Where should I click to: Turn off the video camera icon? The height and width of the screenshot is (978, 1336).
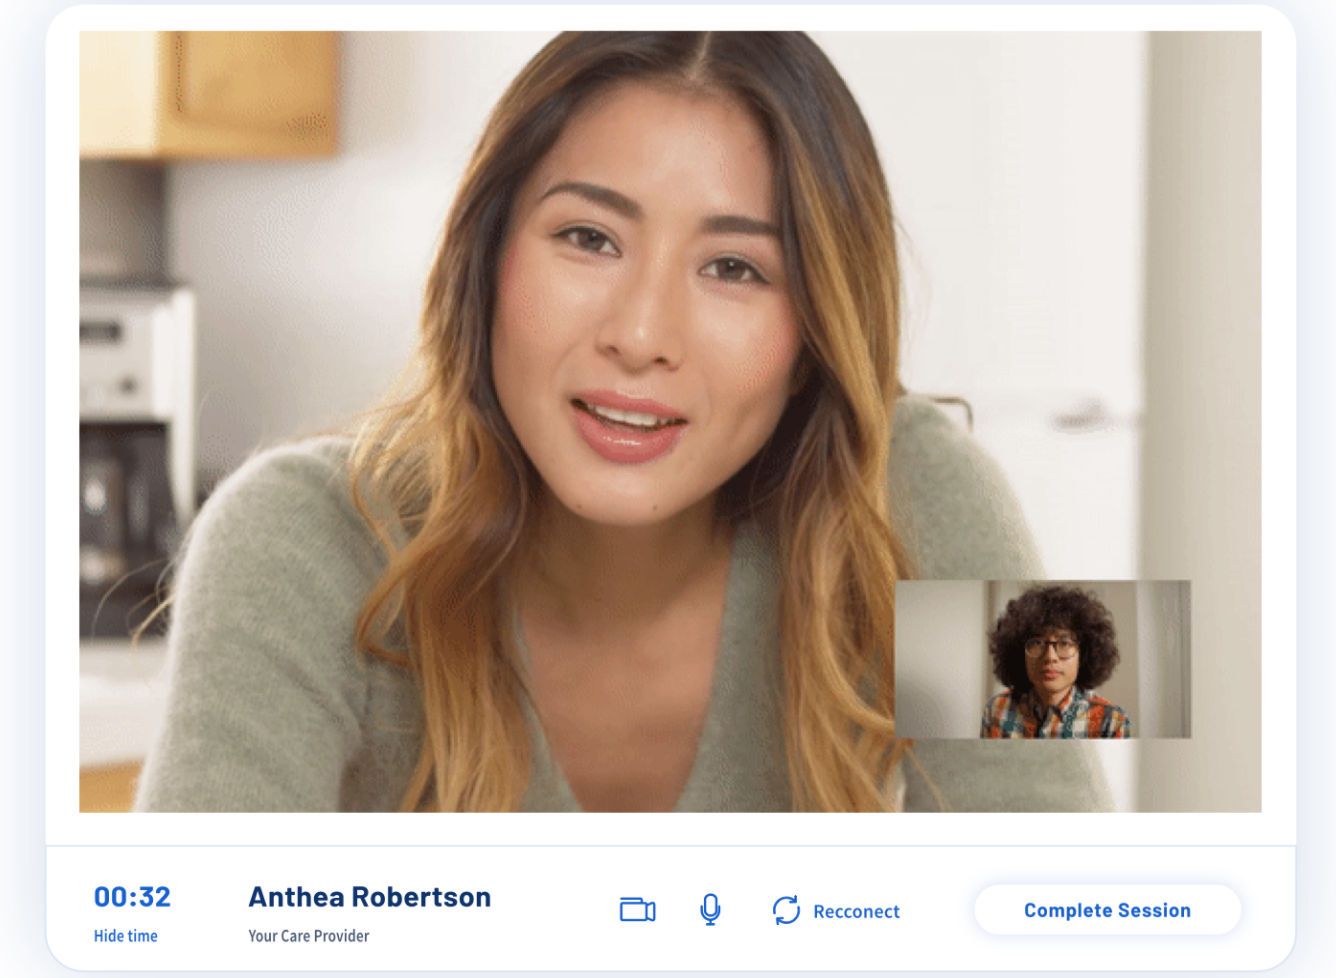(x=637, y=910)
